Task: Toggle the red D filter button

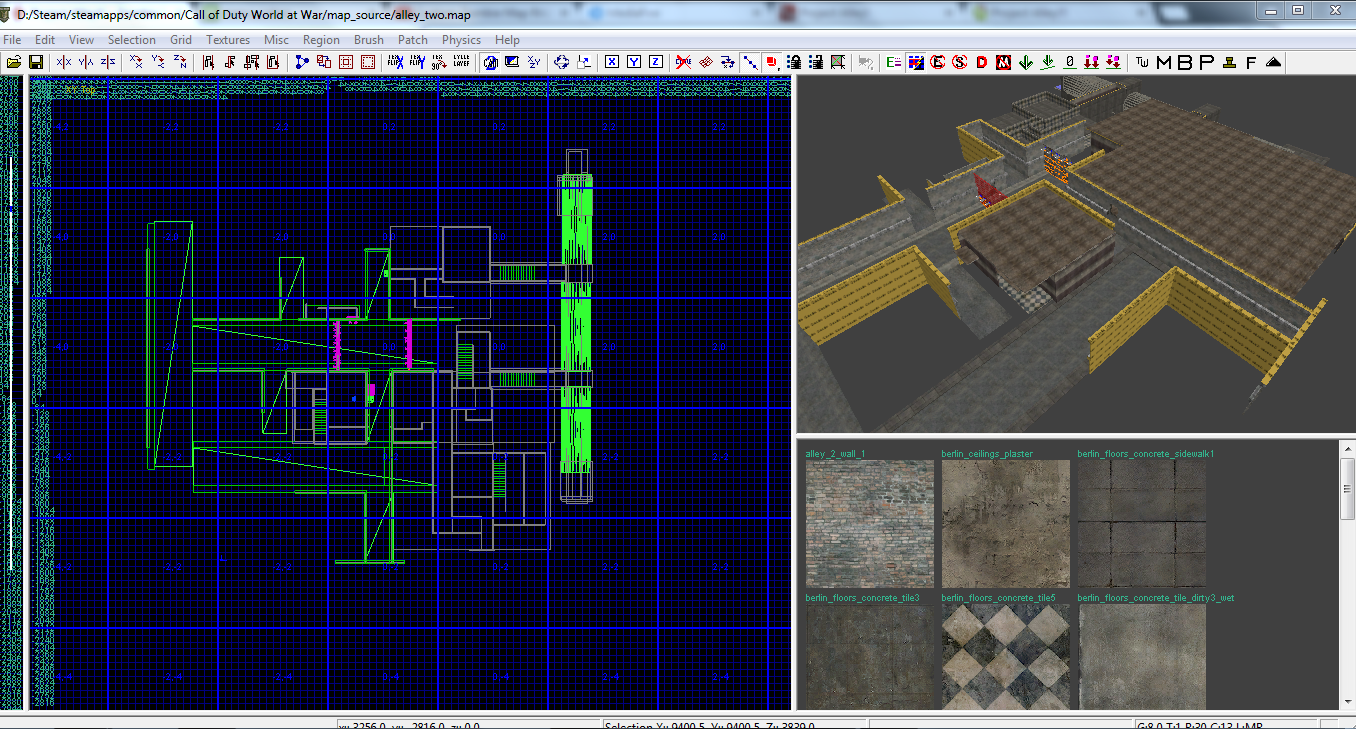Action: click(x=981, y=62)
